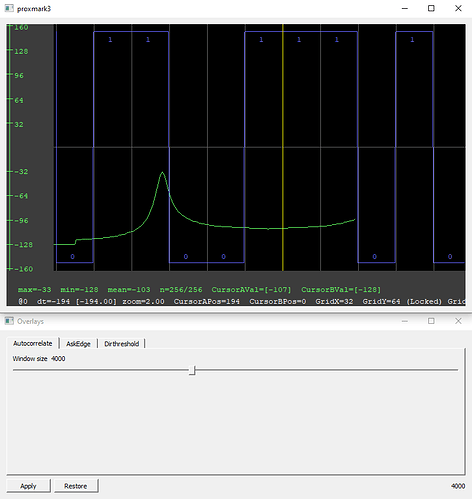Viewport: 472px width, 499px height.
Task: Click the slider track right of handle
Action: pos(327,370)
